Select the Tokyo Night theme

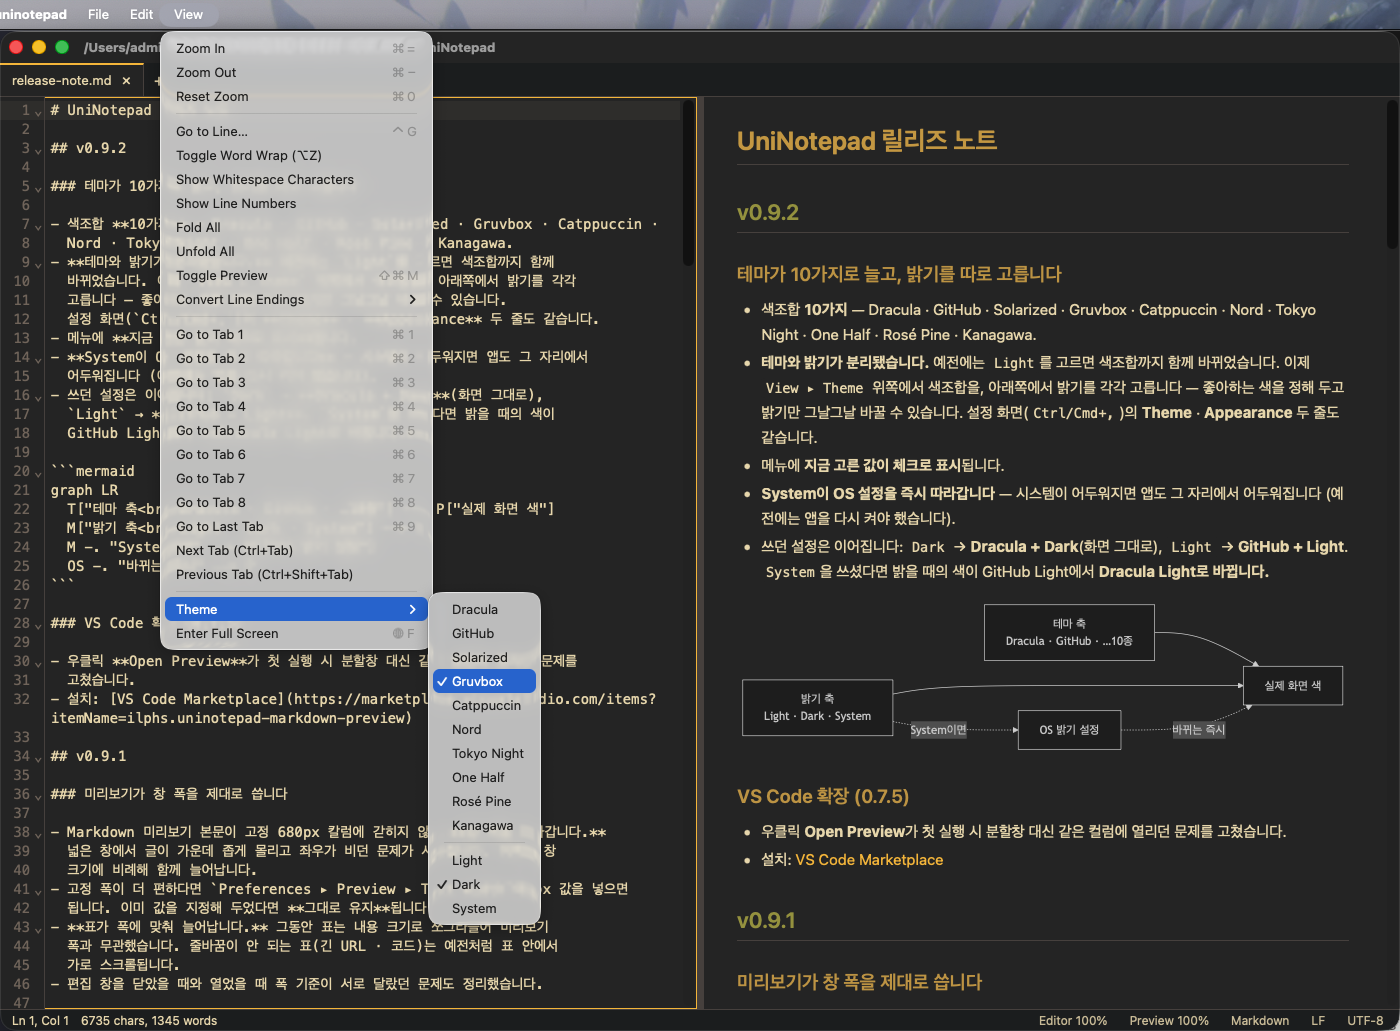click(484, 753)
